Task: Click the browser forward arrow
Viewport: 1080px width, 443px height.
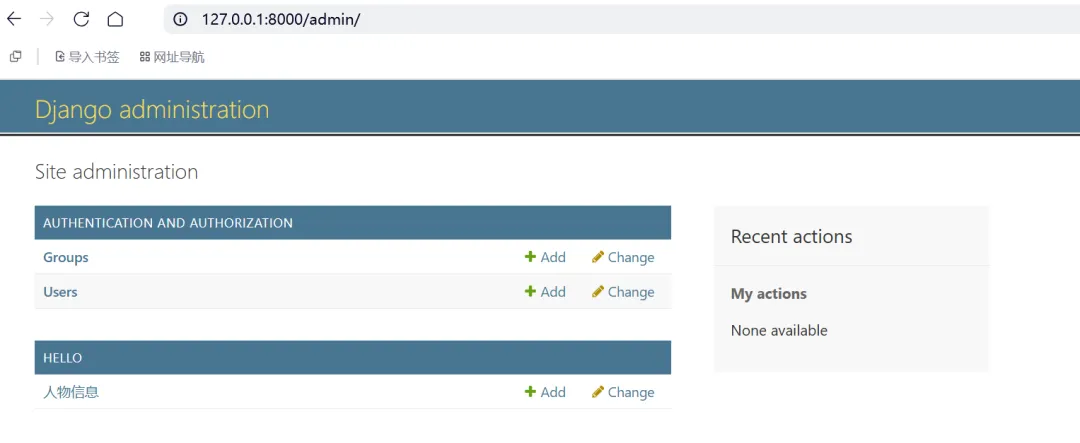Action: click(47, 19)
